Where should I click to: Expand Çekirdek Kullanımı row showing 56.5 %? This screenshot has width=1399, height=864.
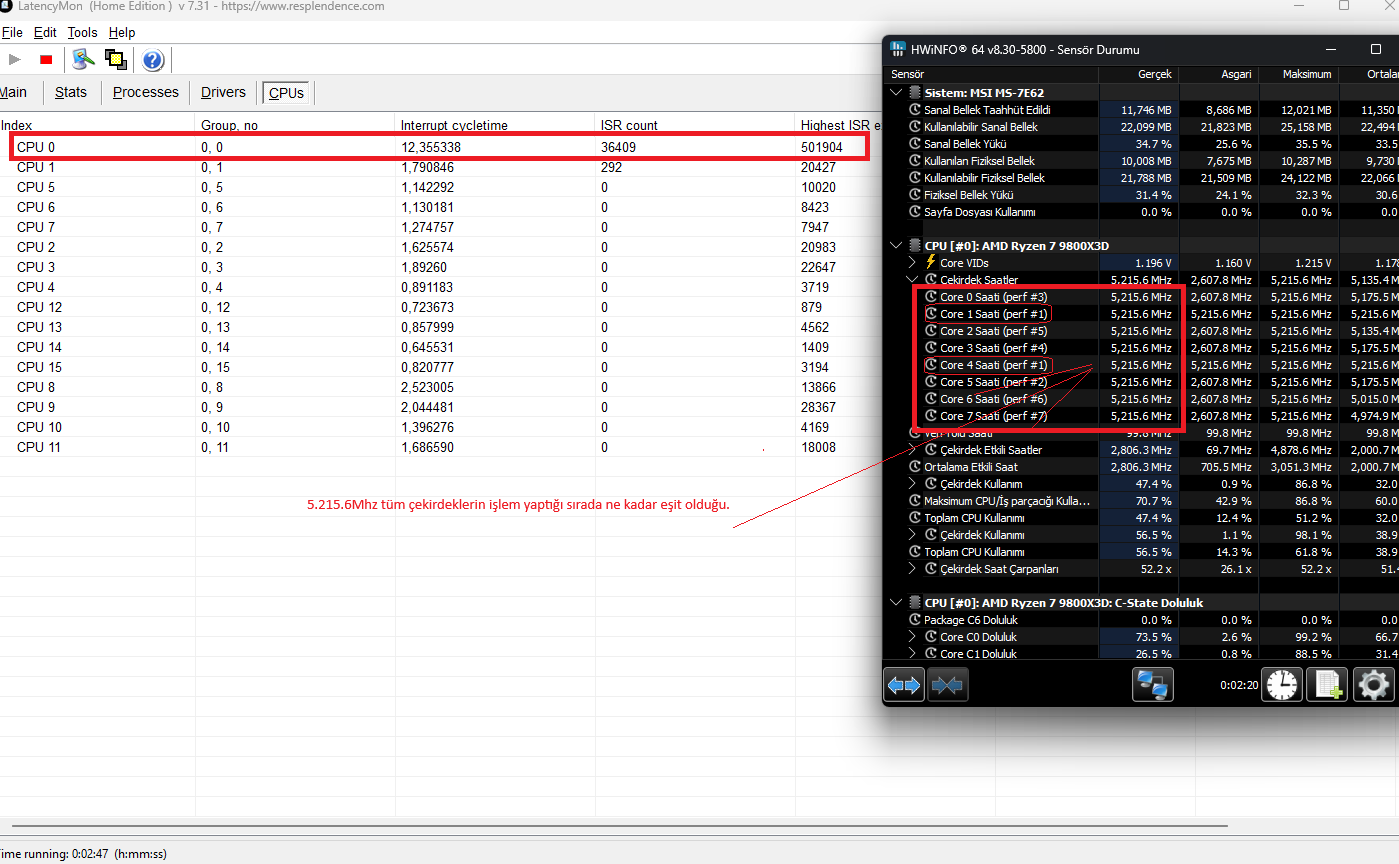pyautogui.click(x=912, y=535)
